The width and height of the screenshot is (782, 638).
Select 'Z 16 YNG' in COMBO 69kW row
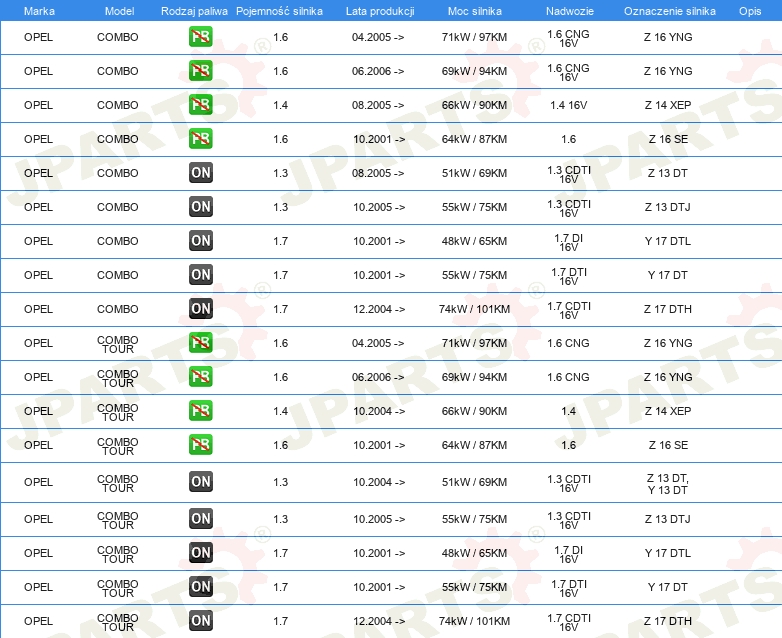pyautogui.click(x=668, y=71)
